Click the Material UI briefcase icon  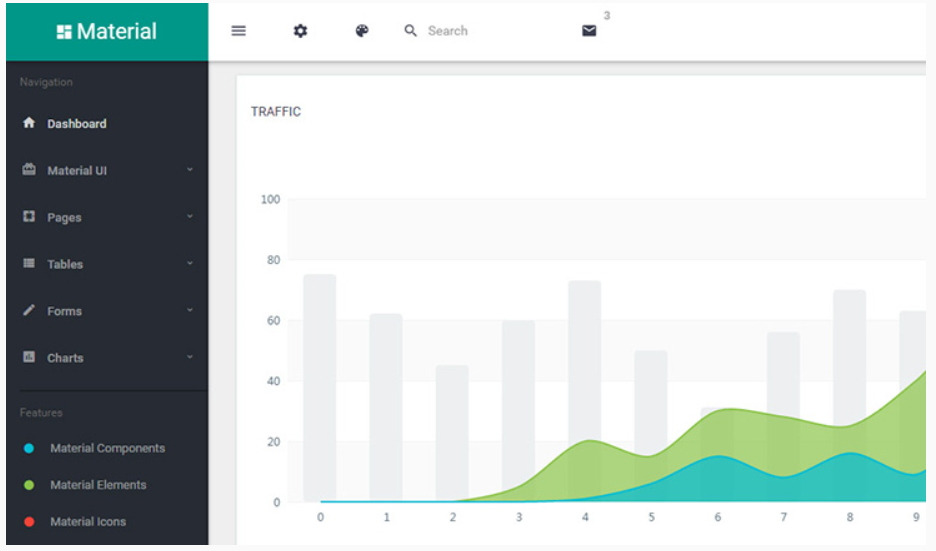click(x=29, y=170)
